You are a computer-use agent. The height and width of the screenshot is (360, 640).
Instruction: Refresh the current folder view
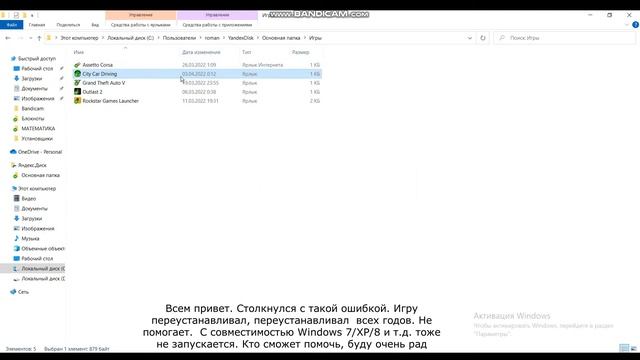point(483,38)
